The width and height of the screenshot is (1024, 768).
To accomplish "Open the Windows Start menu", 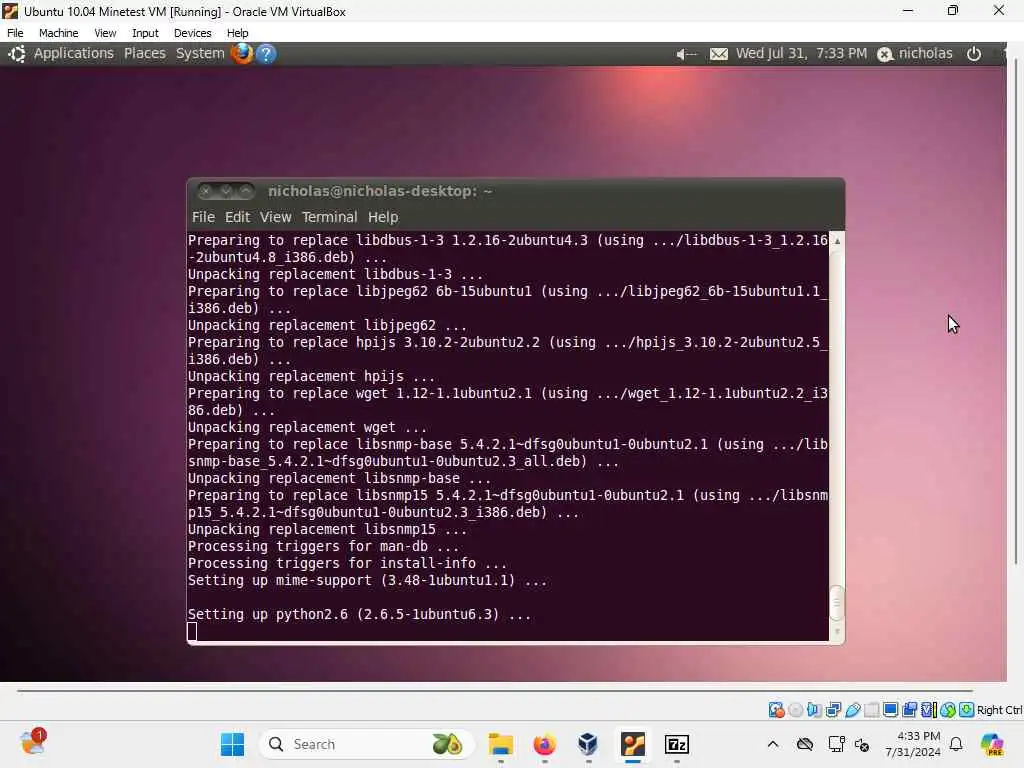I will tap(232, 744).
